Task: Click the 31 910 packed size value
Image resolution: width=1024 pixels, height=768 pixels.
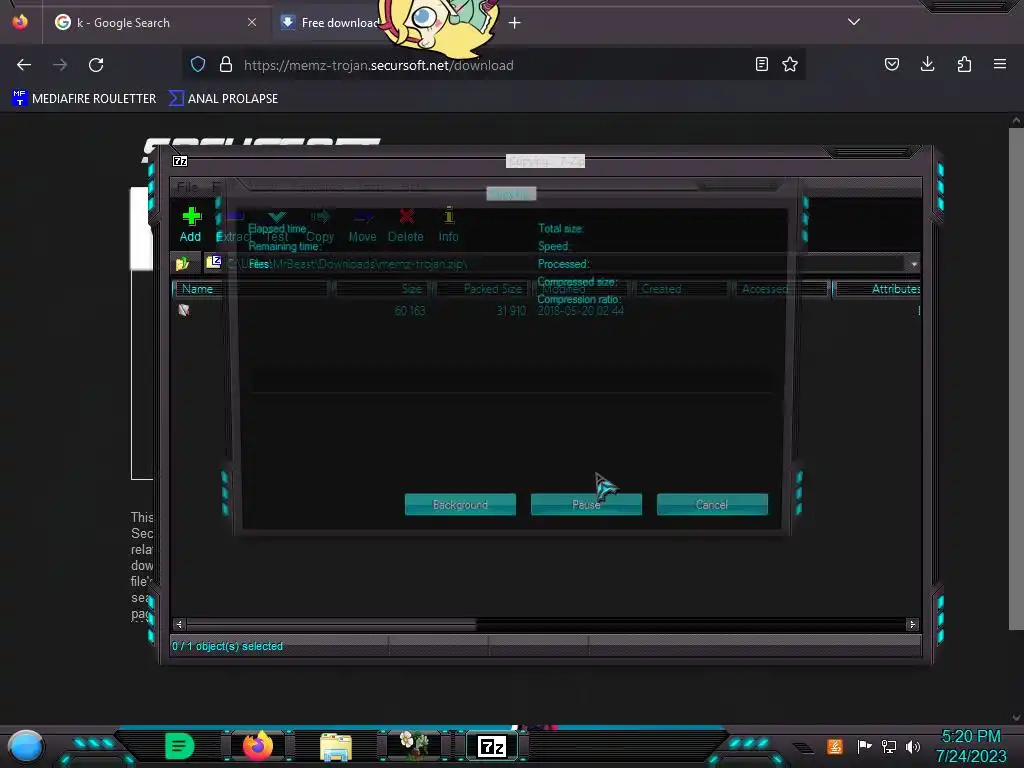Action: [x=511, y=311]
